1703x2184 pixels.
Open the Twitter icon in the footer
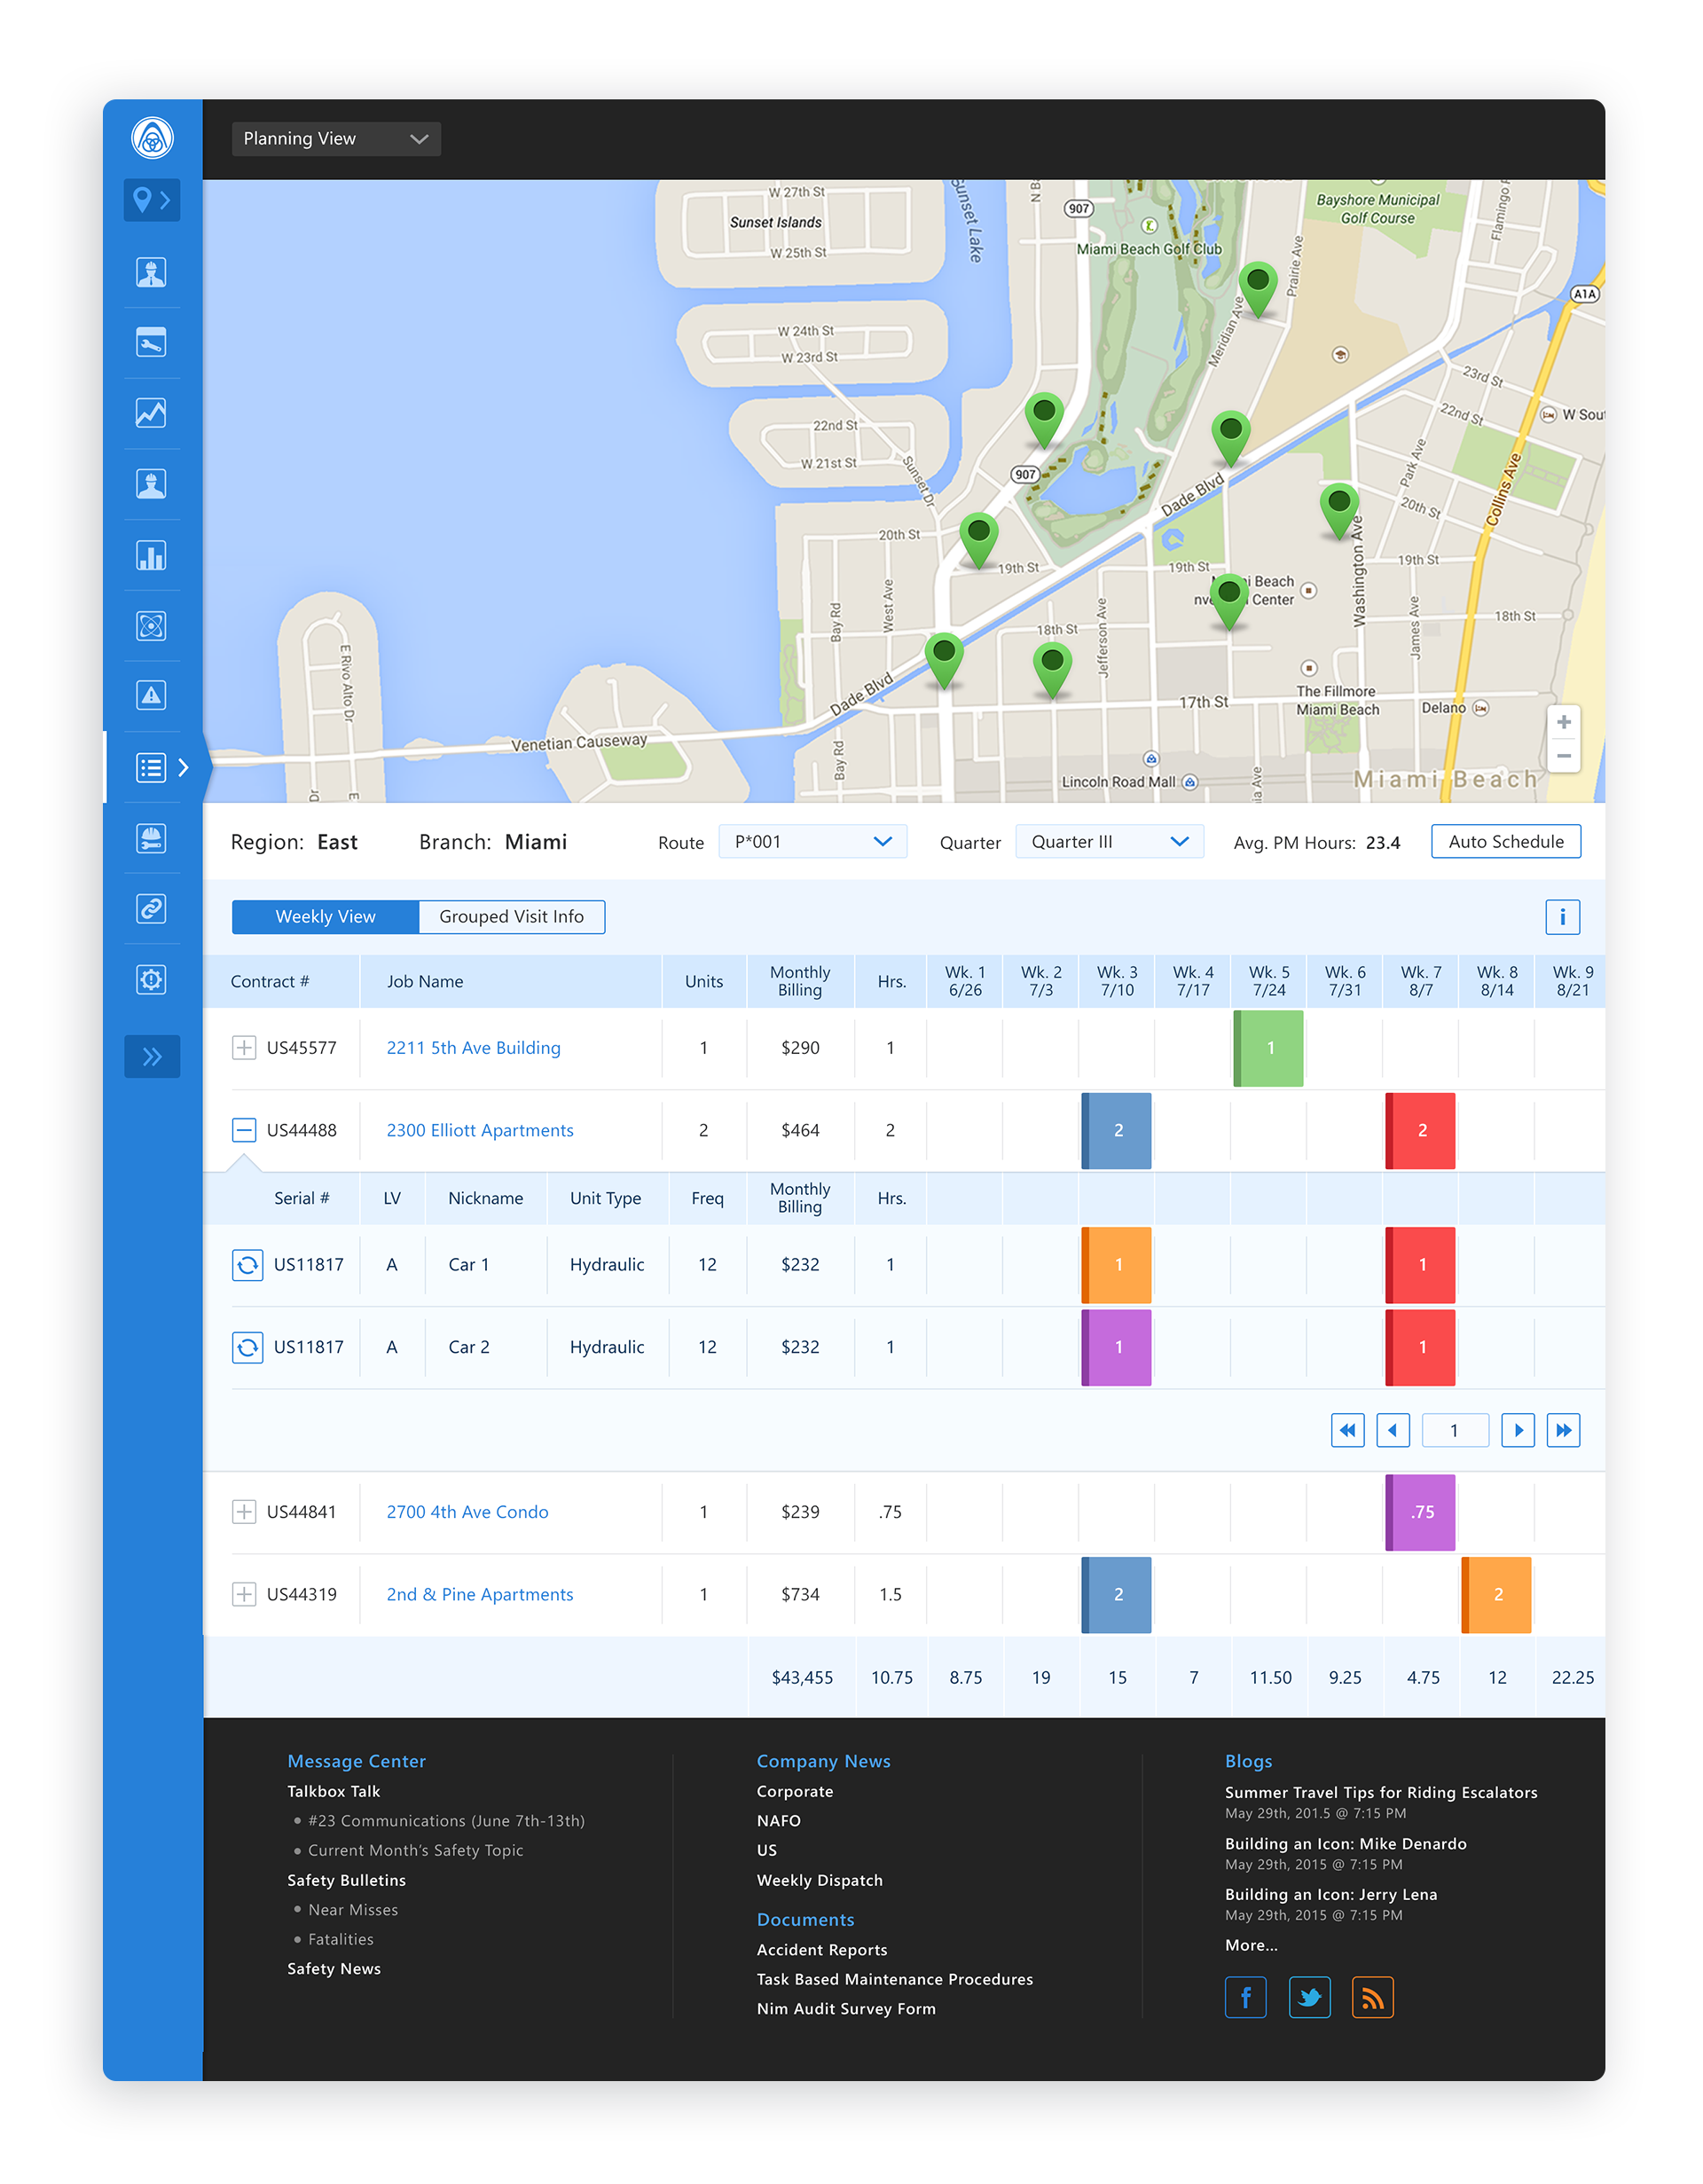[1308, 1998]
